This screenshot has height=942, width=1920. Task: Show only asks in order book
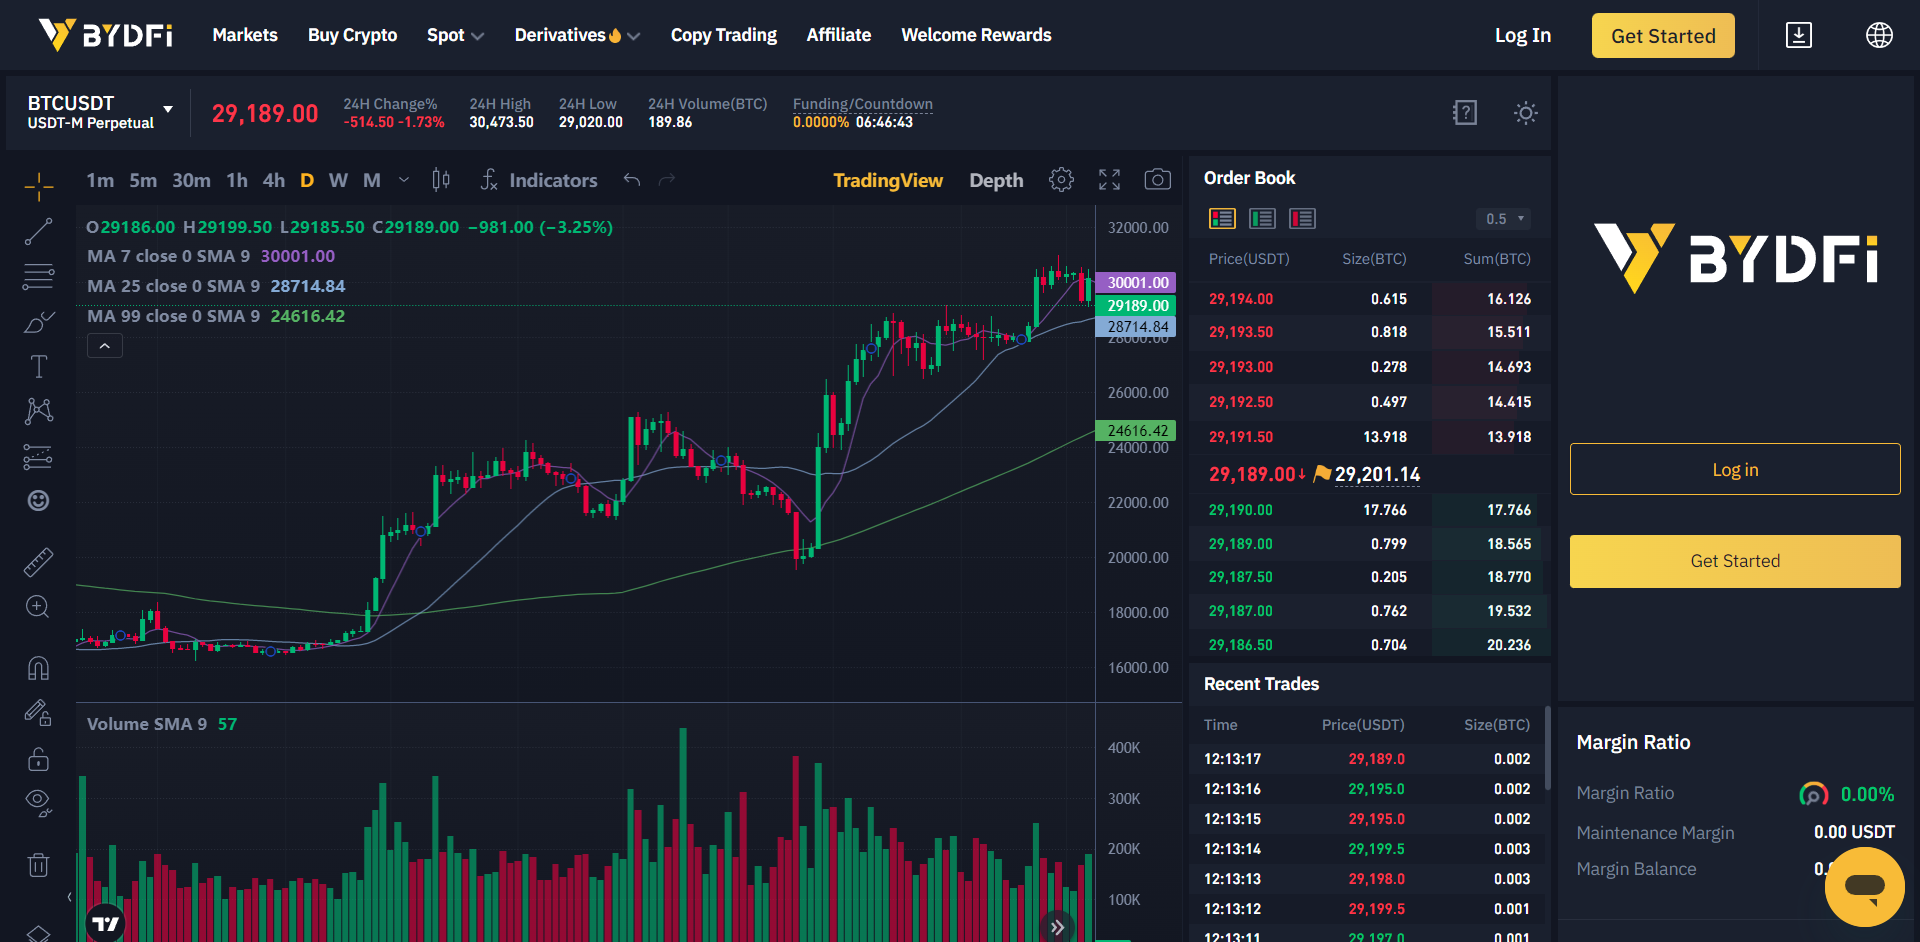tap(1302, 219)
